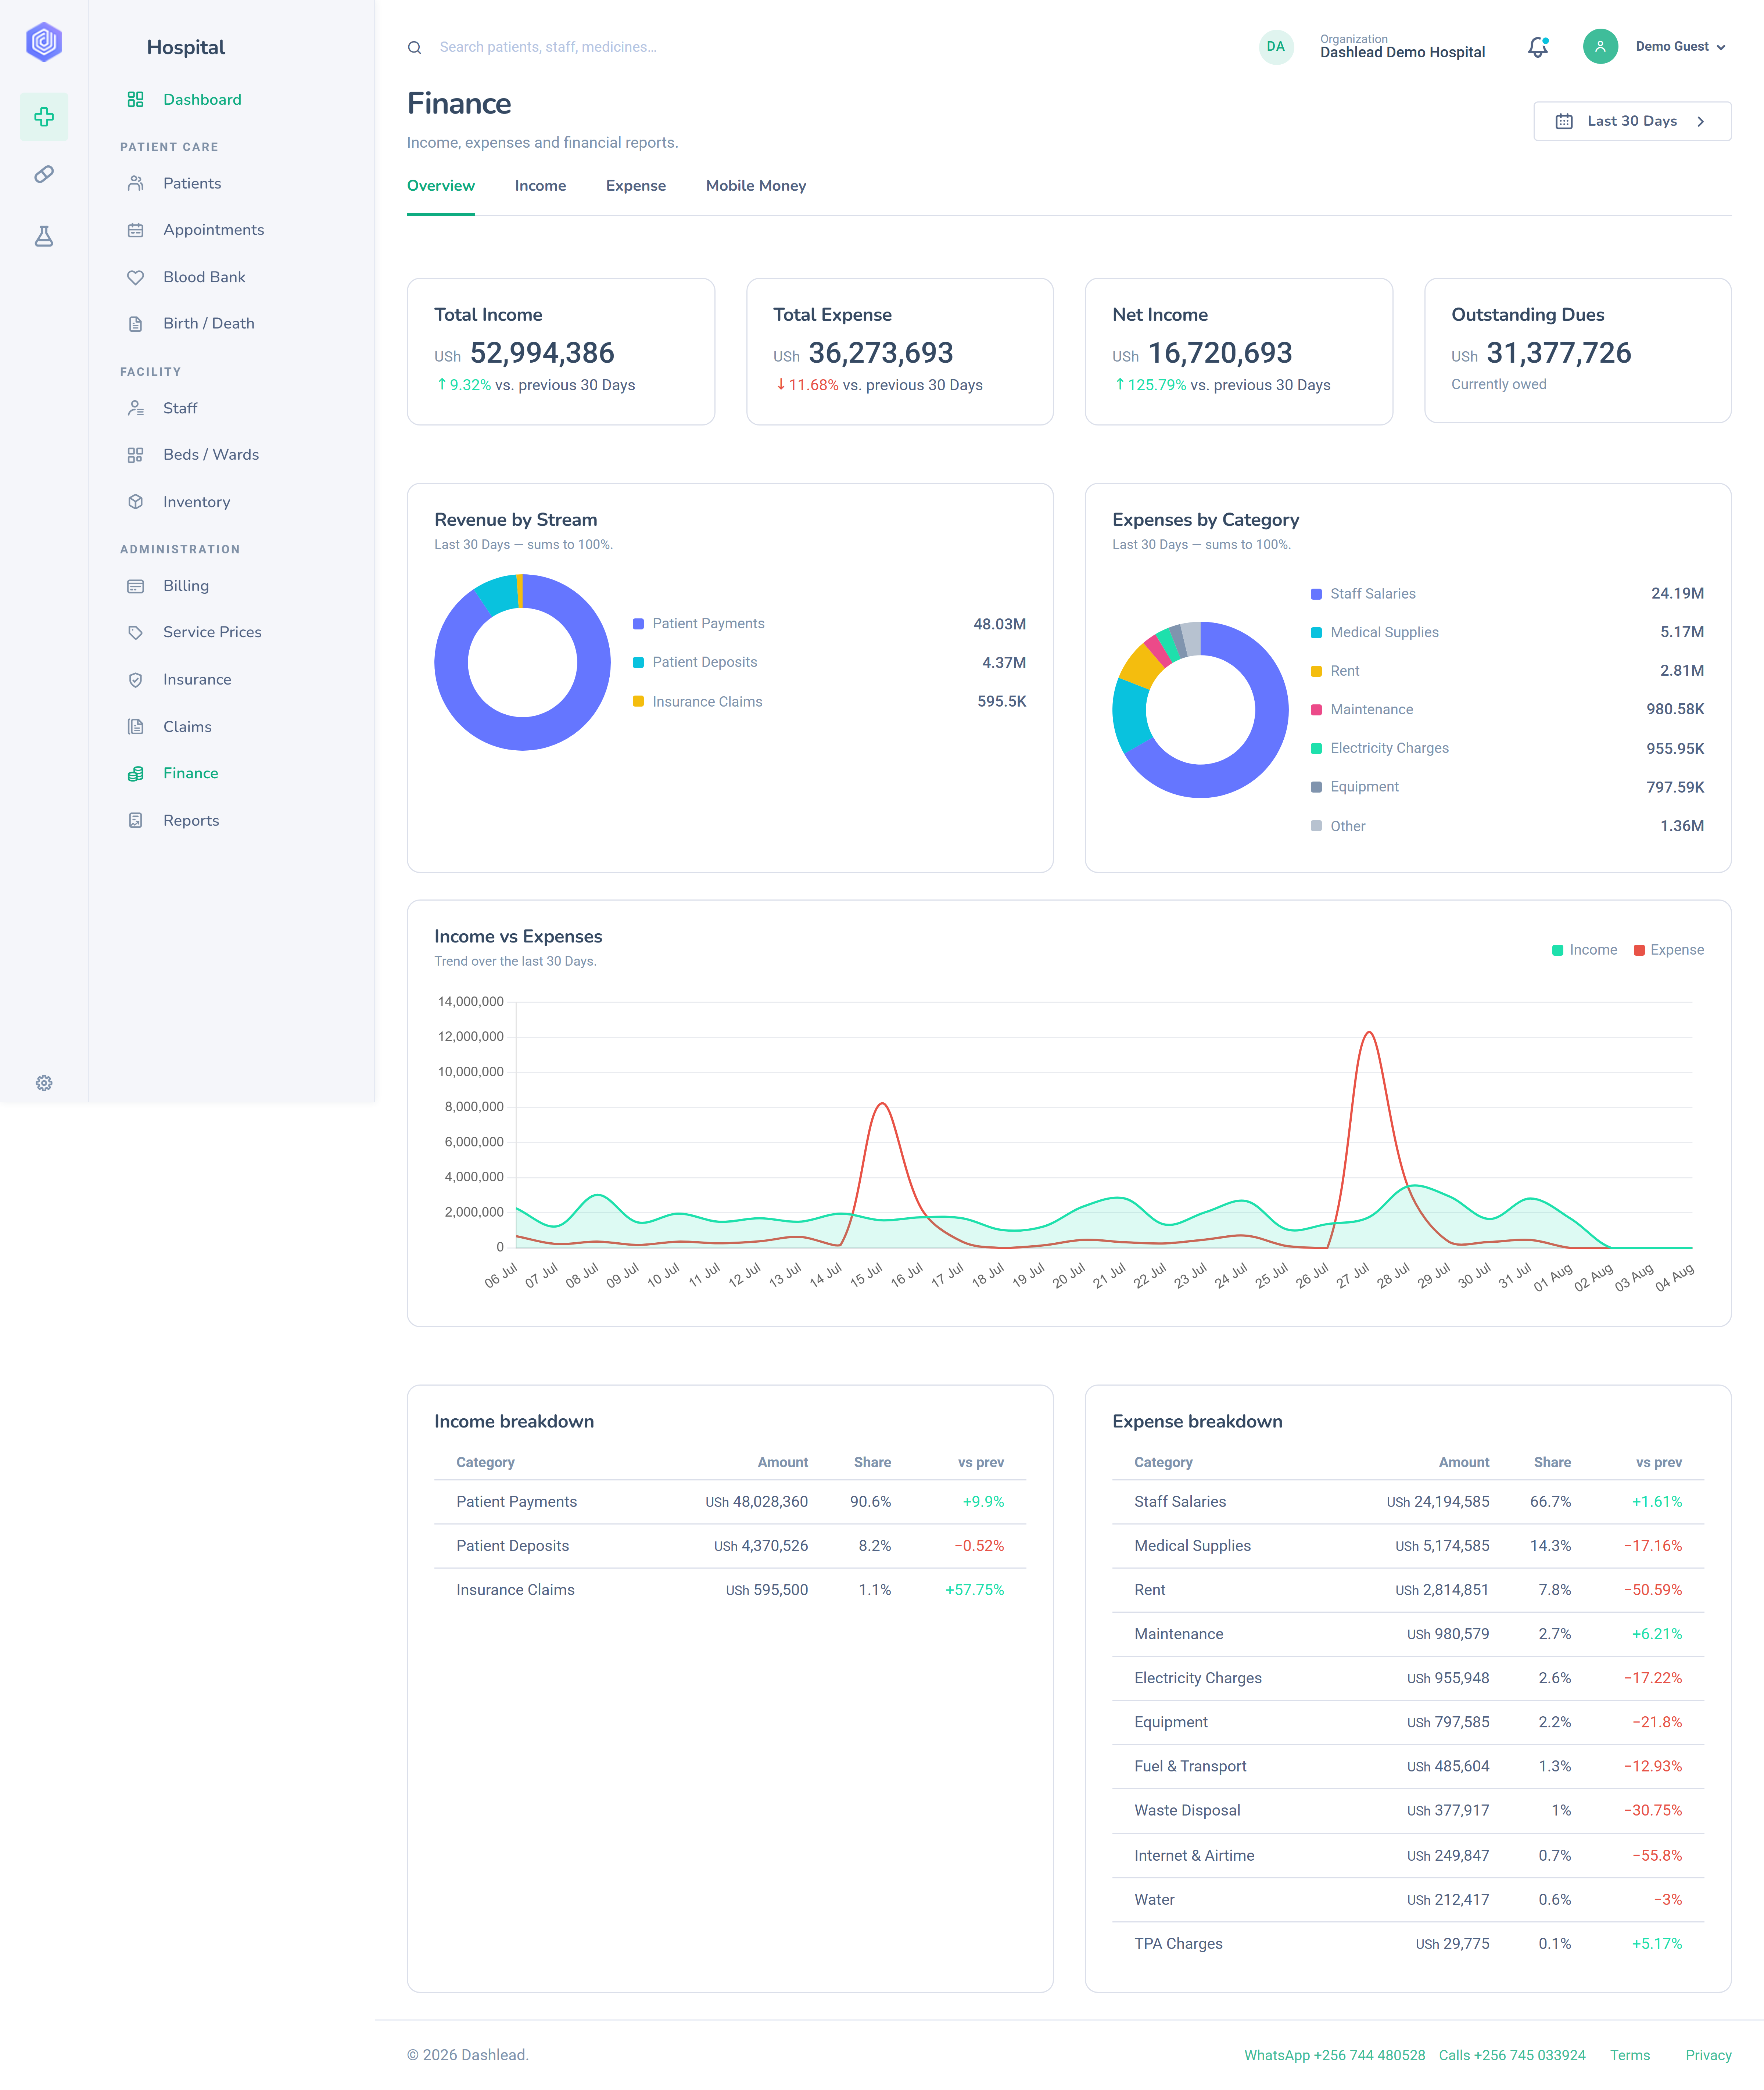The height and width of the screenshot is (2090, 1764).
Task: Click the Claims files icon
Action: [136, 727]
